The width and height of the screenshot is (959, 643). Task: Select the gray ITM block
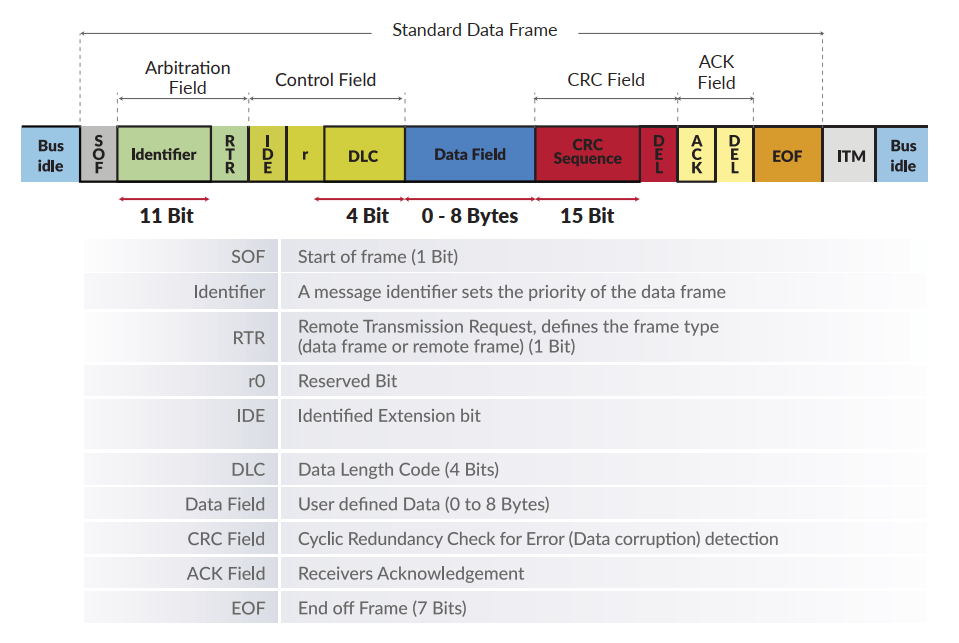coord(850,155)
